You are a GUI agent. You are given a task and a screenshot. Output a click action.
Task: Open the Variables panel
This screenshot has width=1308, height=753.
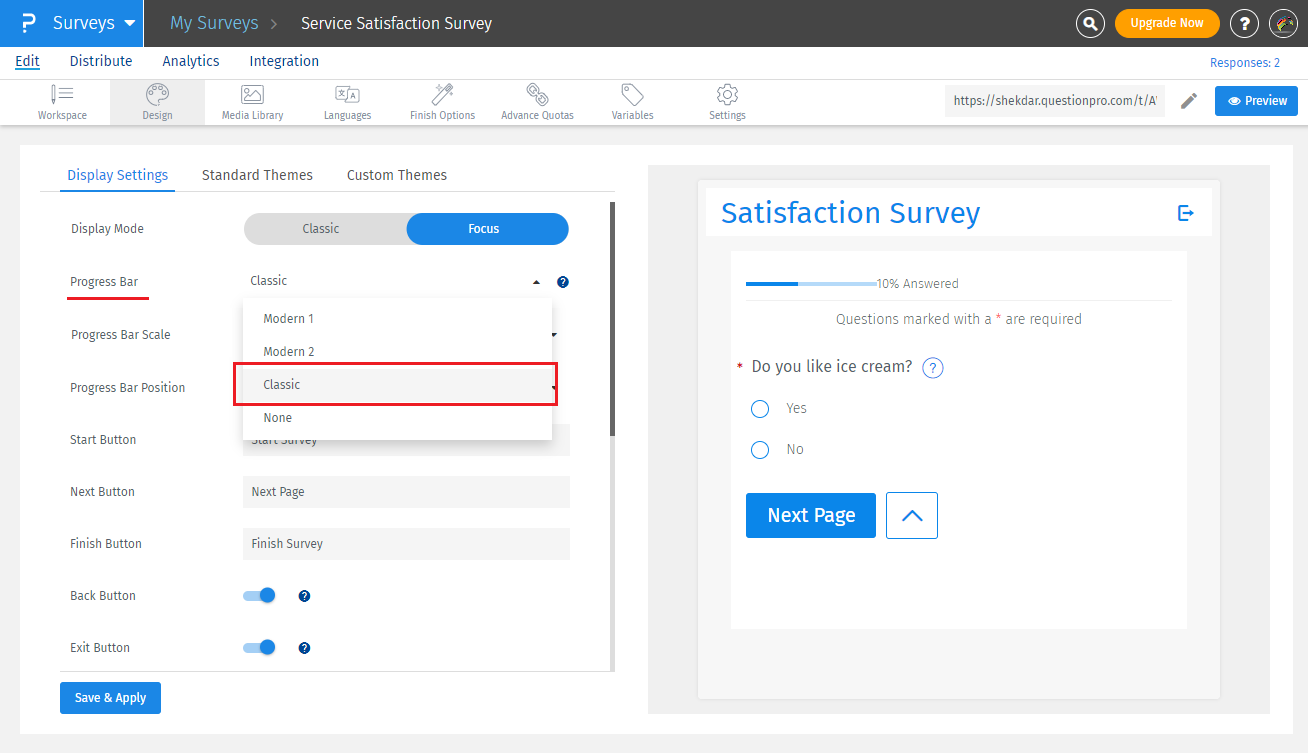[x=631, y=101]
